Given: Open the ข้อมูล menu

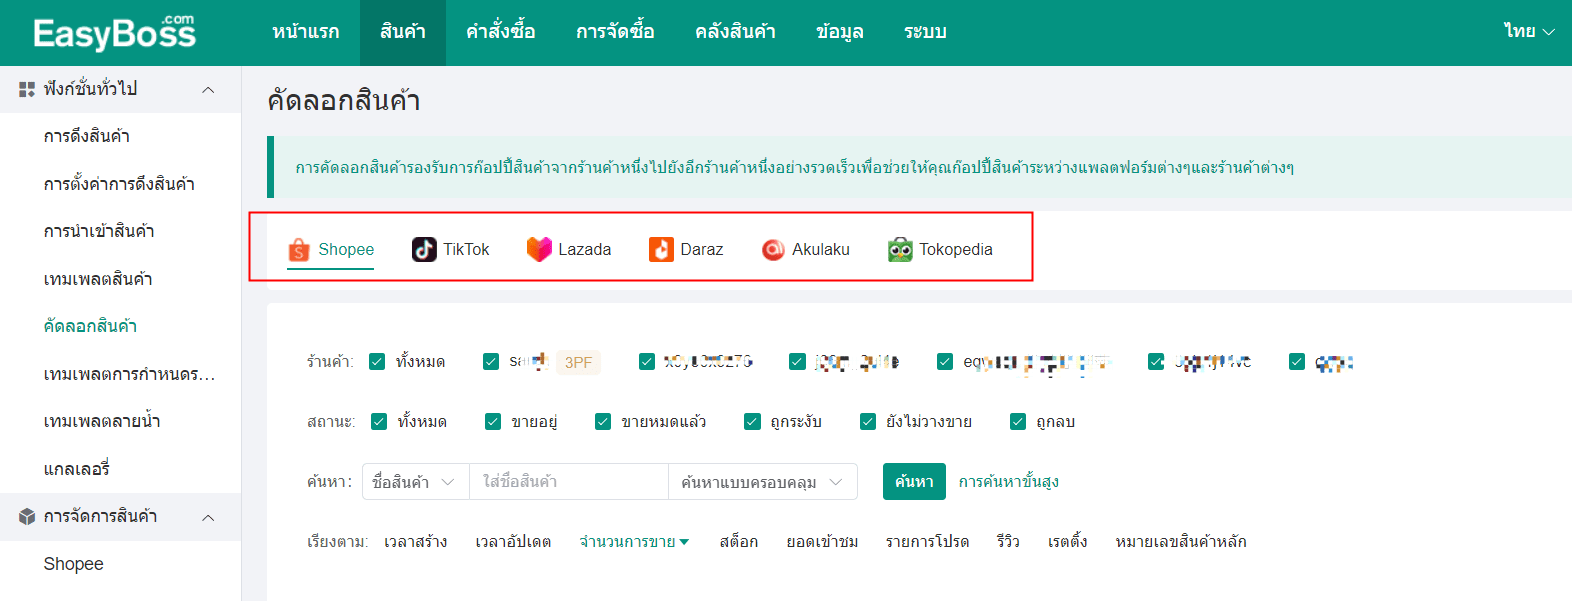Looking at the screenshot, I should pyautogui.click(x=840, y=32).
